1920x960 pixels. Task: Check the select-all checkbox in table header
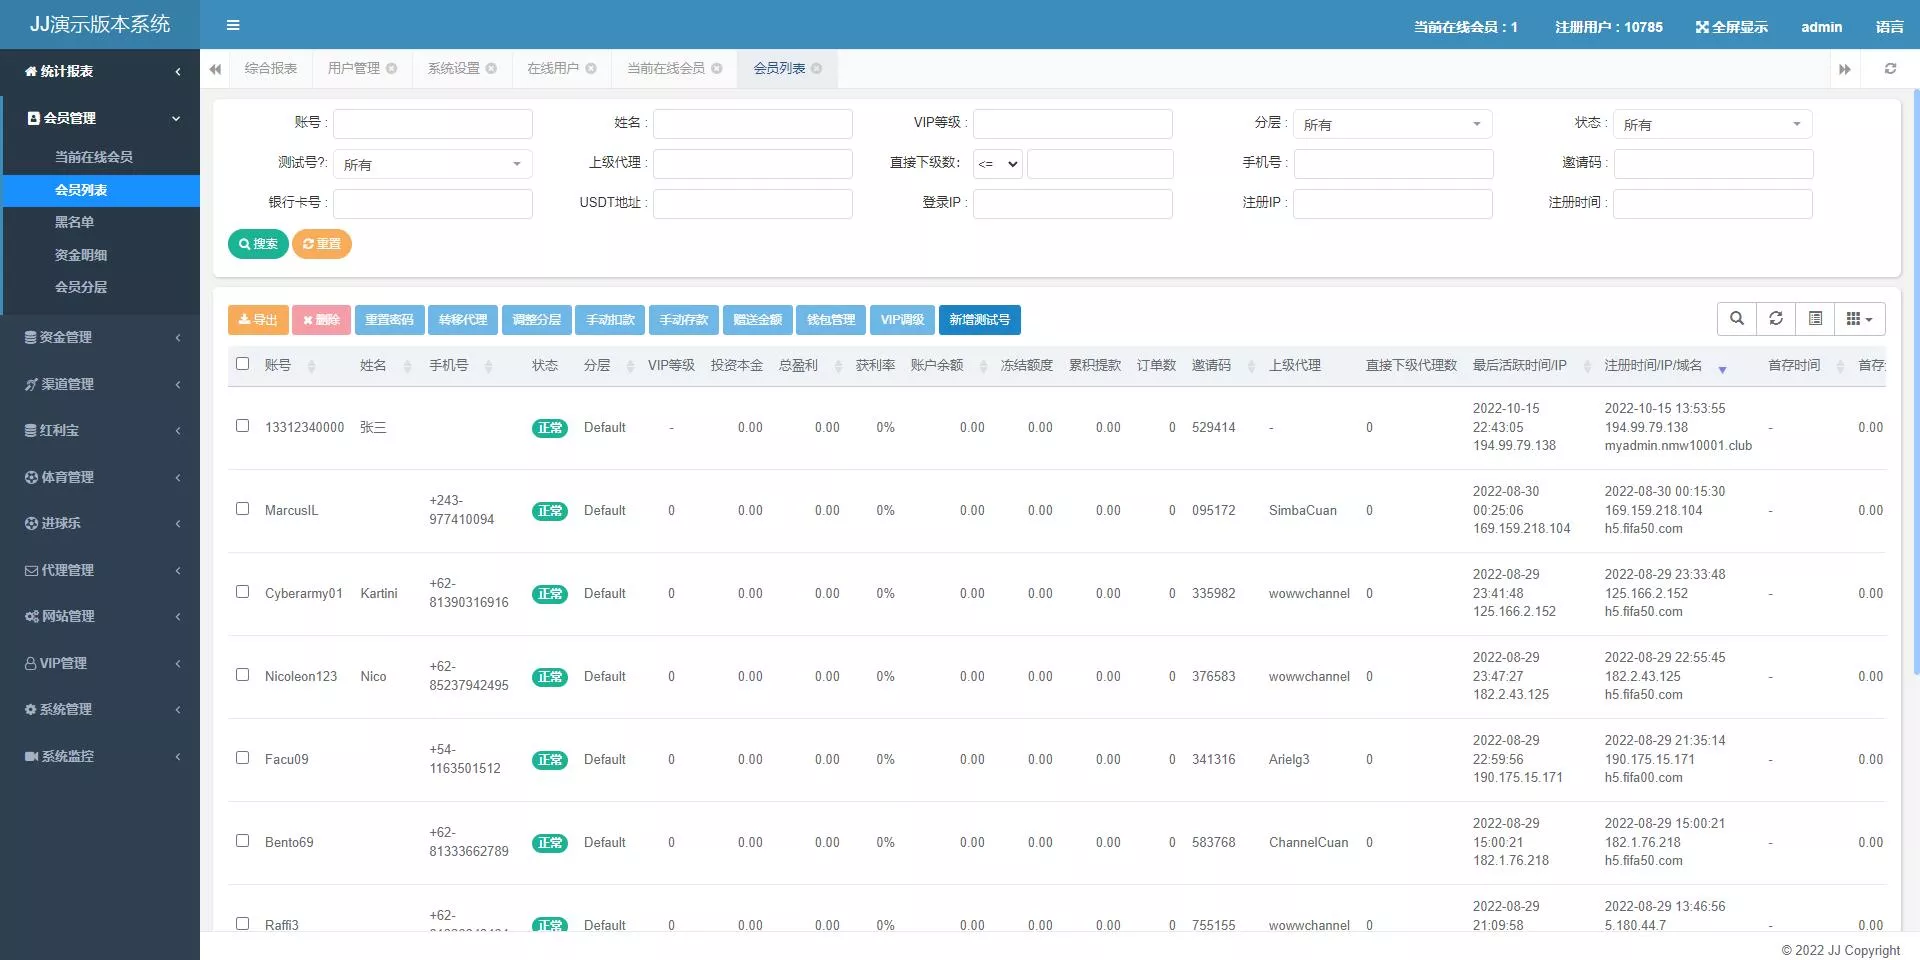tap(242, 364)
